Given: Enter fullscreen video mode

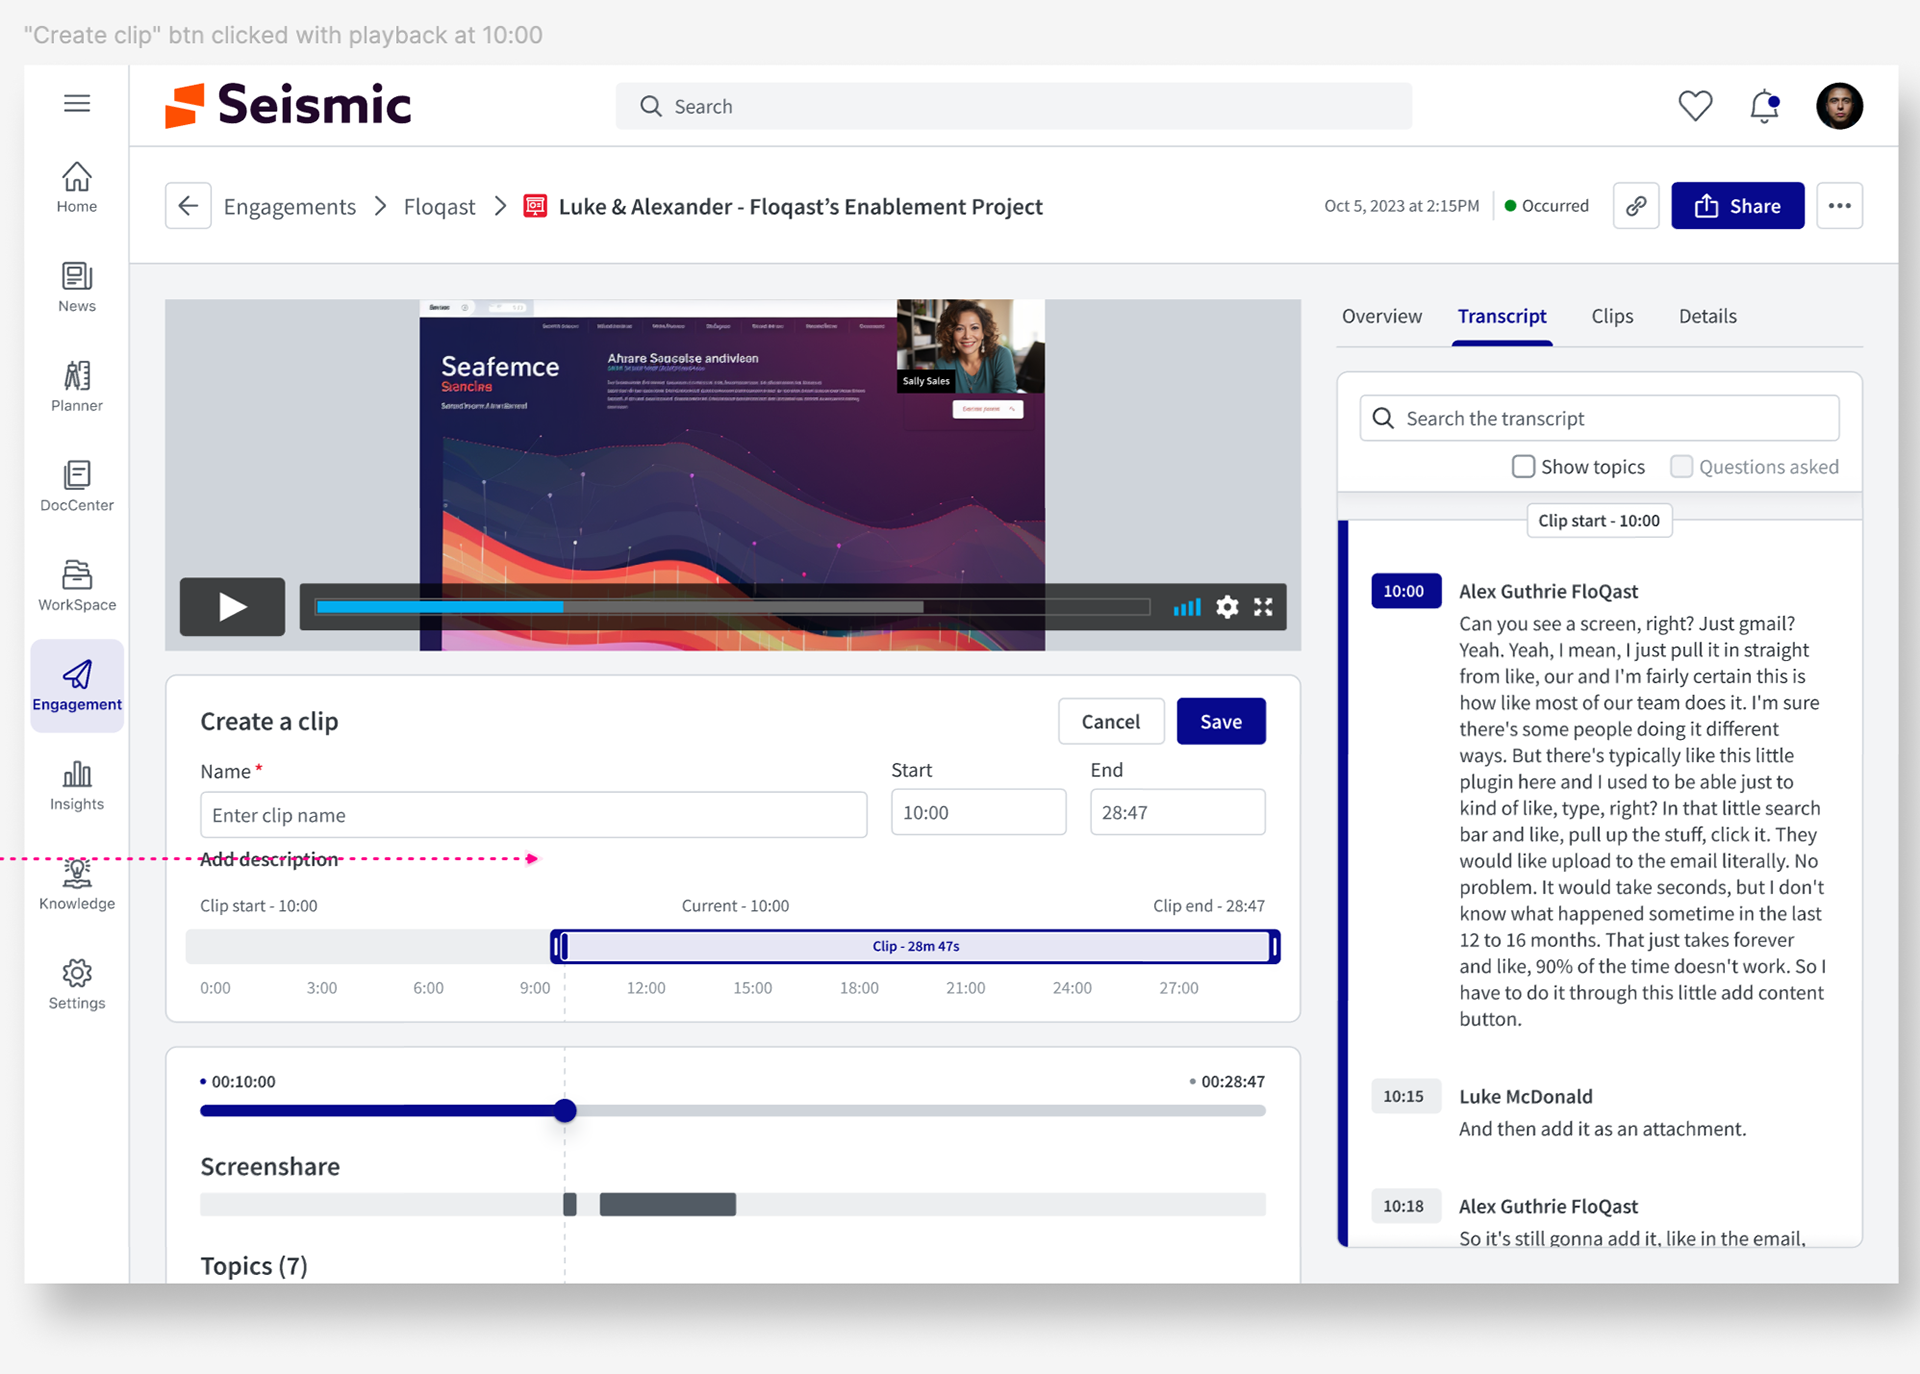Looking at the screenshot, I should click(1263, 607).
